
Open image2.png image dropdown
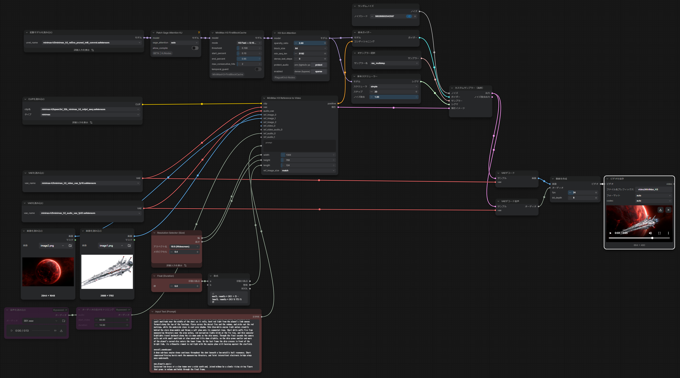(x=52, y=246)
